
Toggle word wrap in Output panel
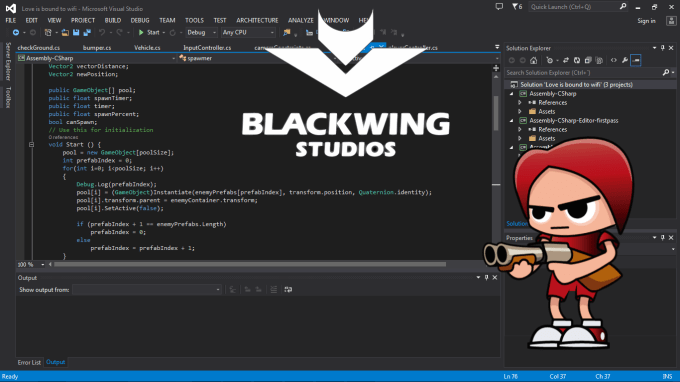[288, 290]
